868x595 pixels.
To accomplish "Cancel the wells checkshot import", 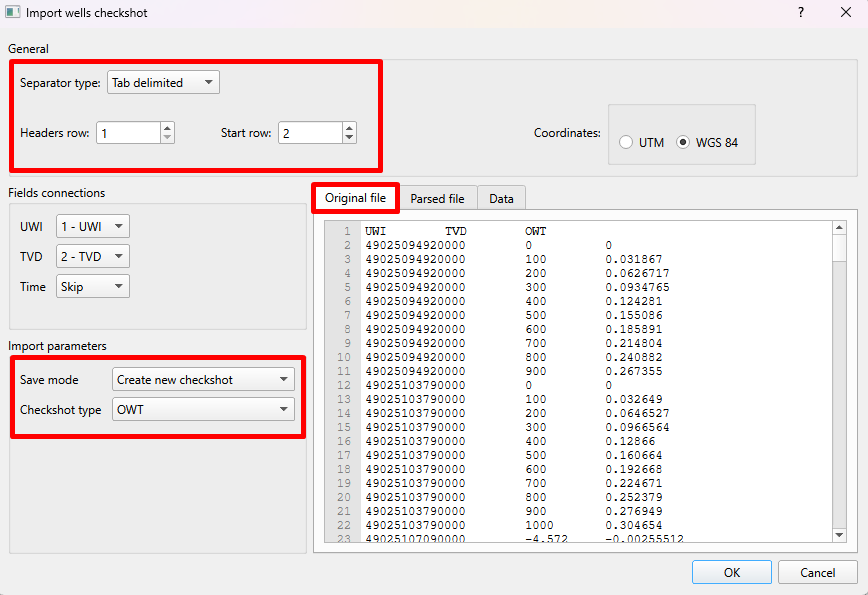I will click(818, 572).
